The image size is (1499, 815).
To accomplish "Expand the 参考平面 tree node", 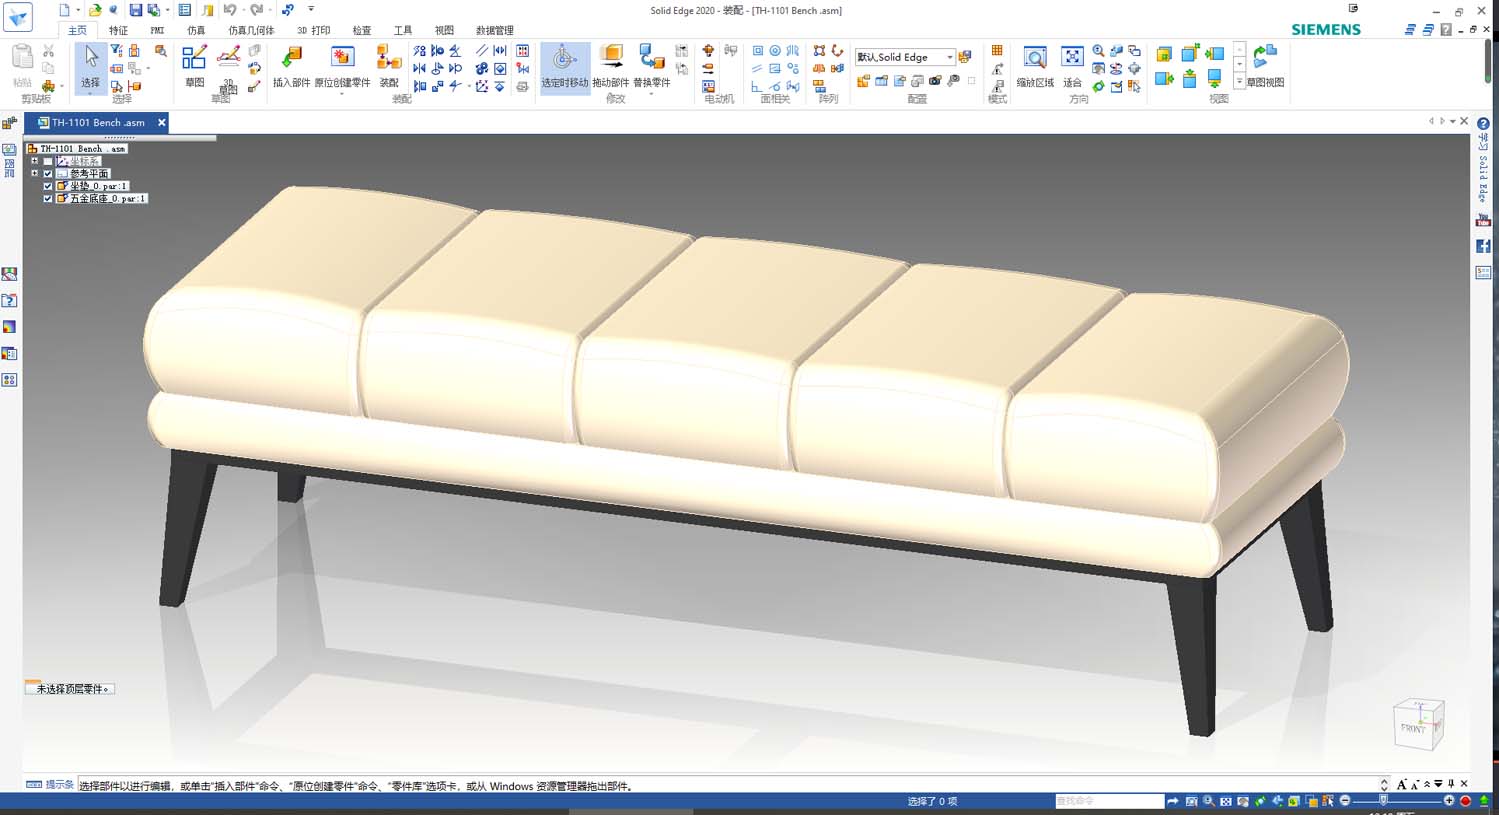I will tap(35, 173).
